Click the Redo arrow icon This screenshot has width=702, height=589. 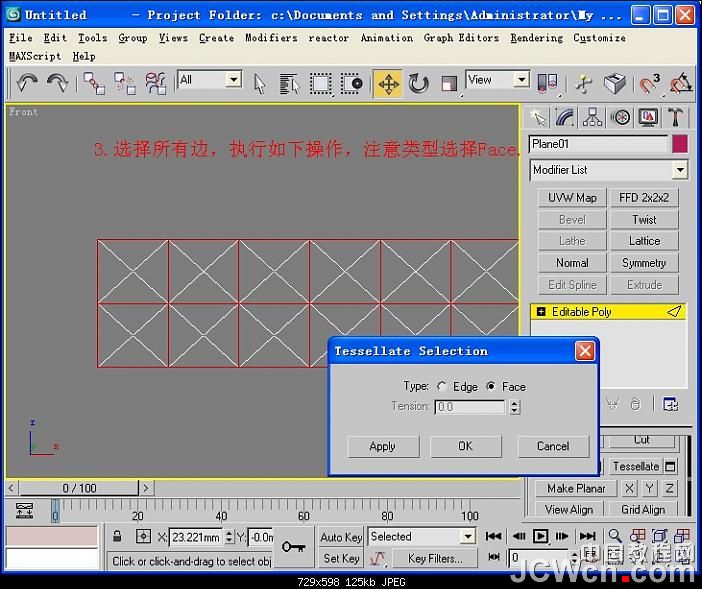57,83
